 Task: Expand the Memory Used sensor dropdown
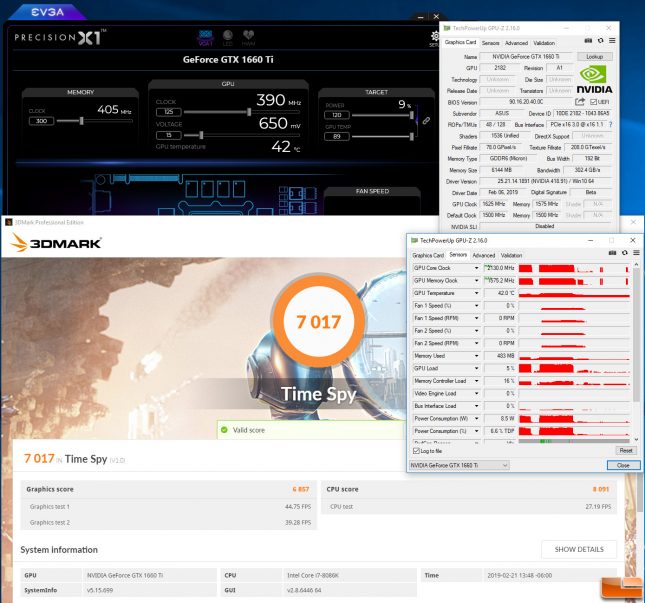476,356
